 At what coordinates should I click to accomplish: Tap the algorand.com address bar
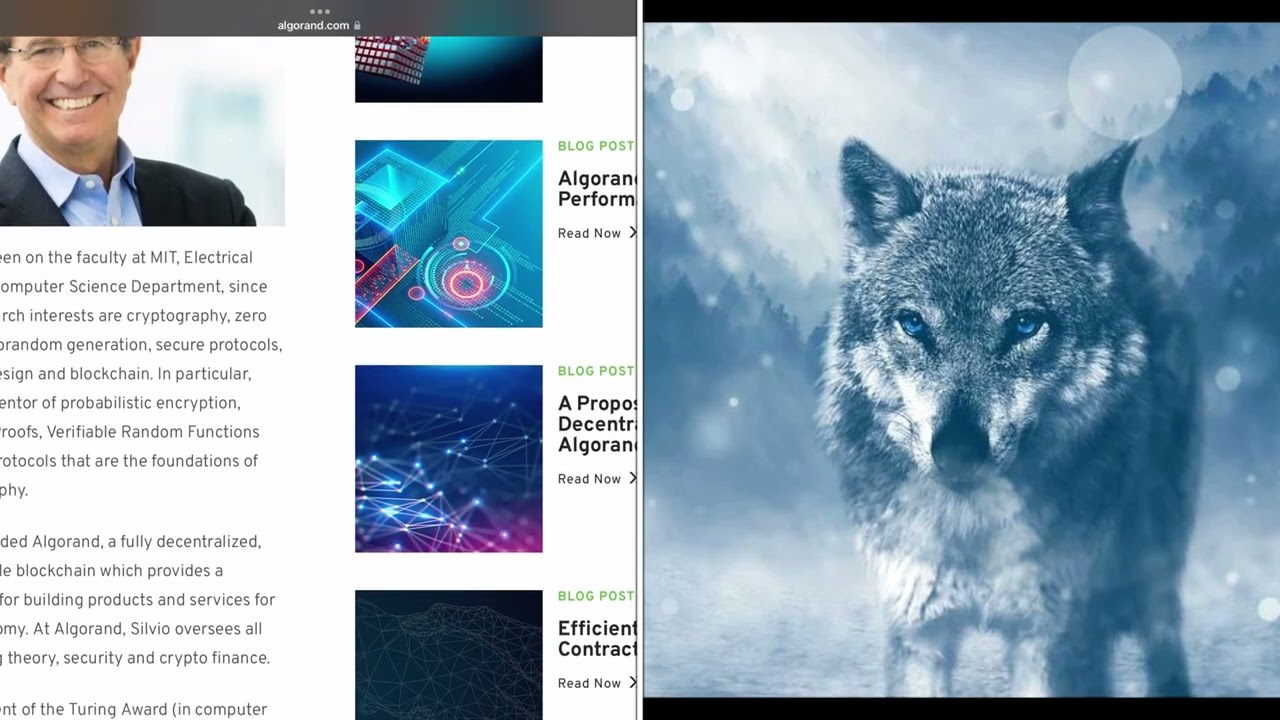point(319,25)
